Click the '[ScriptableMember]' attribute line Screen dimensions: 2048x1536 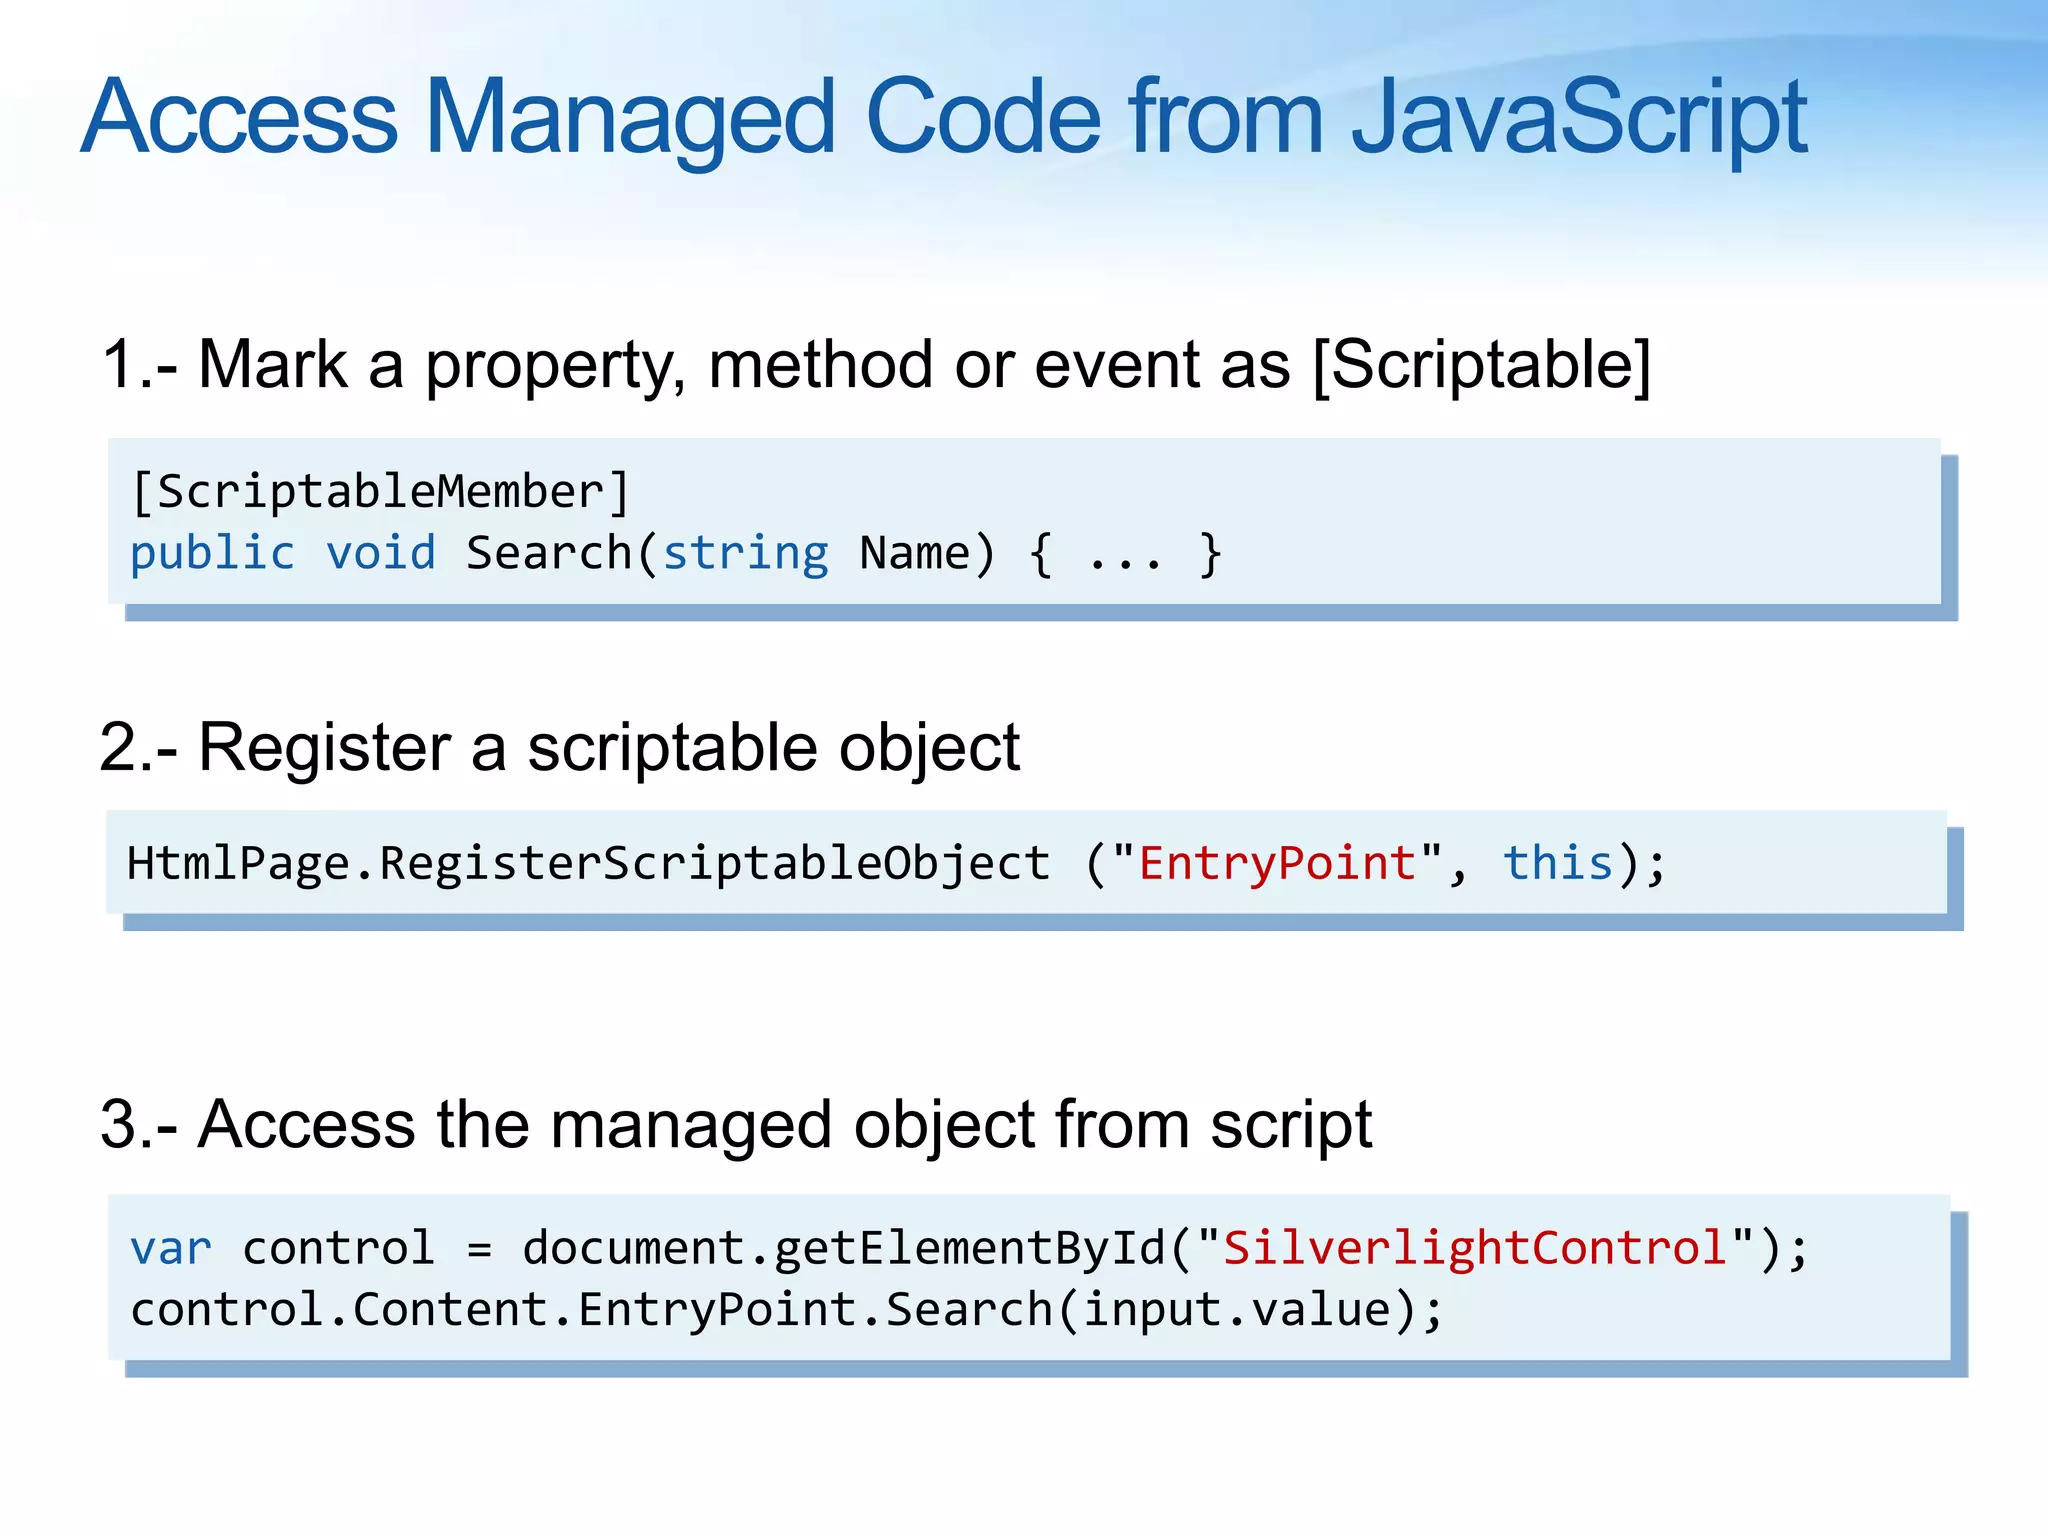381,492
